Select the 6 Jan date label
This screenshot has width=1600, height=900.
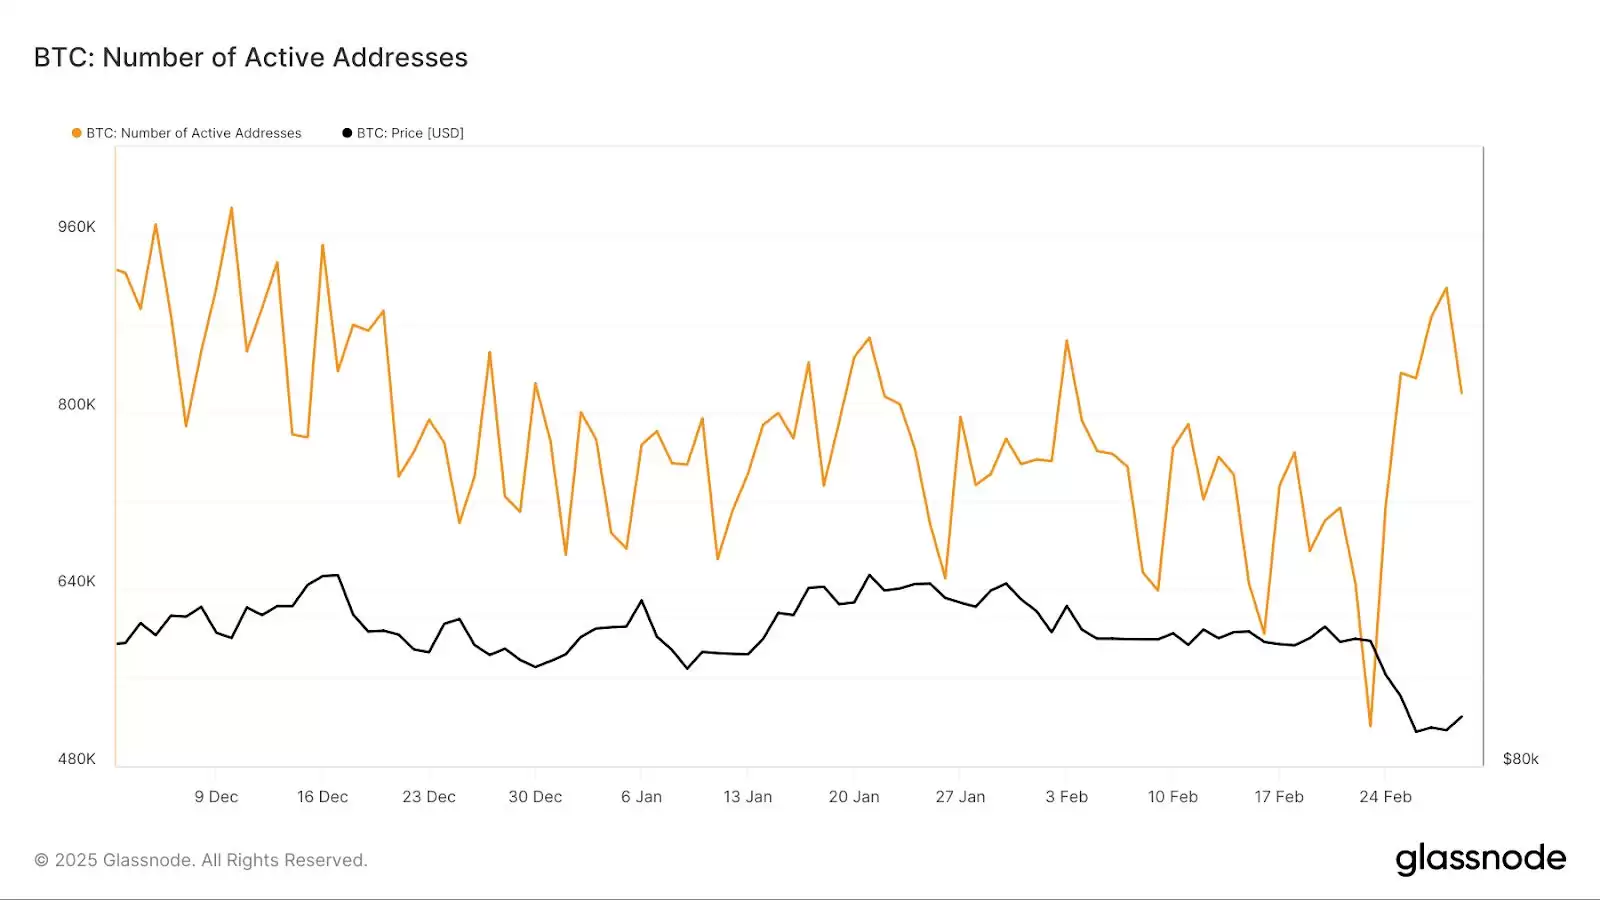click(641, 797)
